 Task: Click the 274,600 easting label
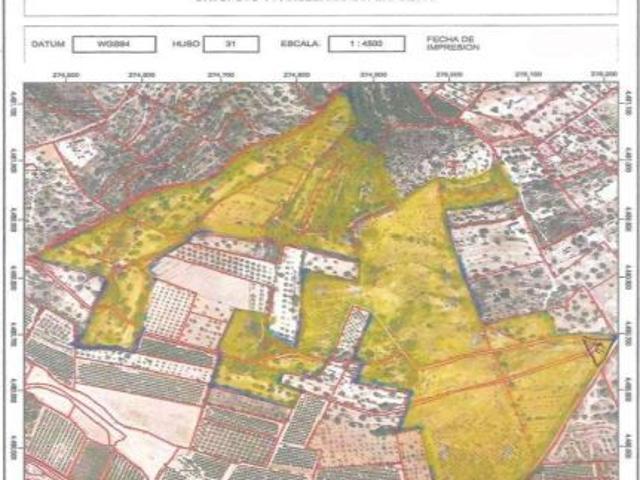(142, 75)
